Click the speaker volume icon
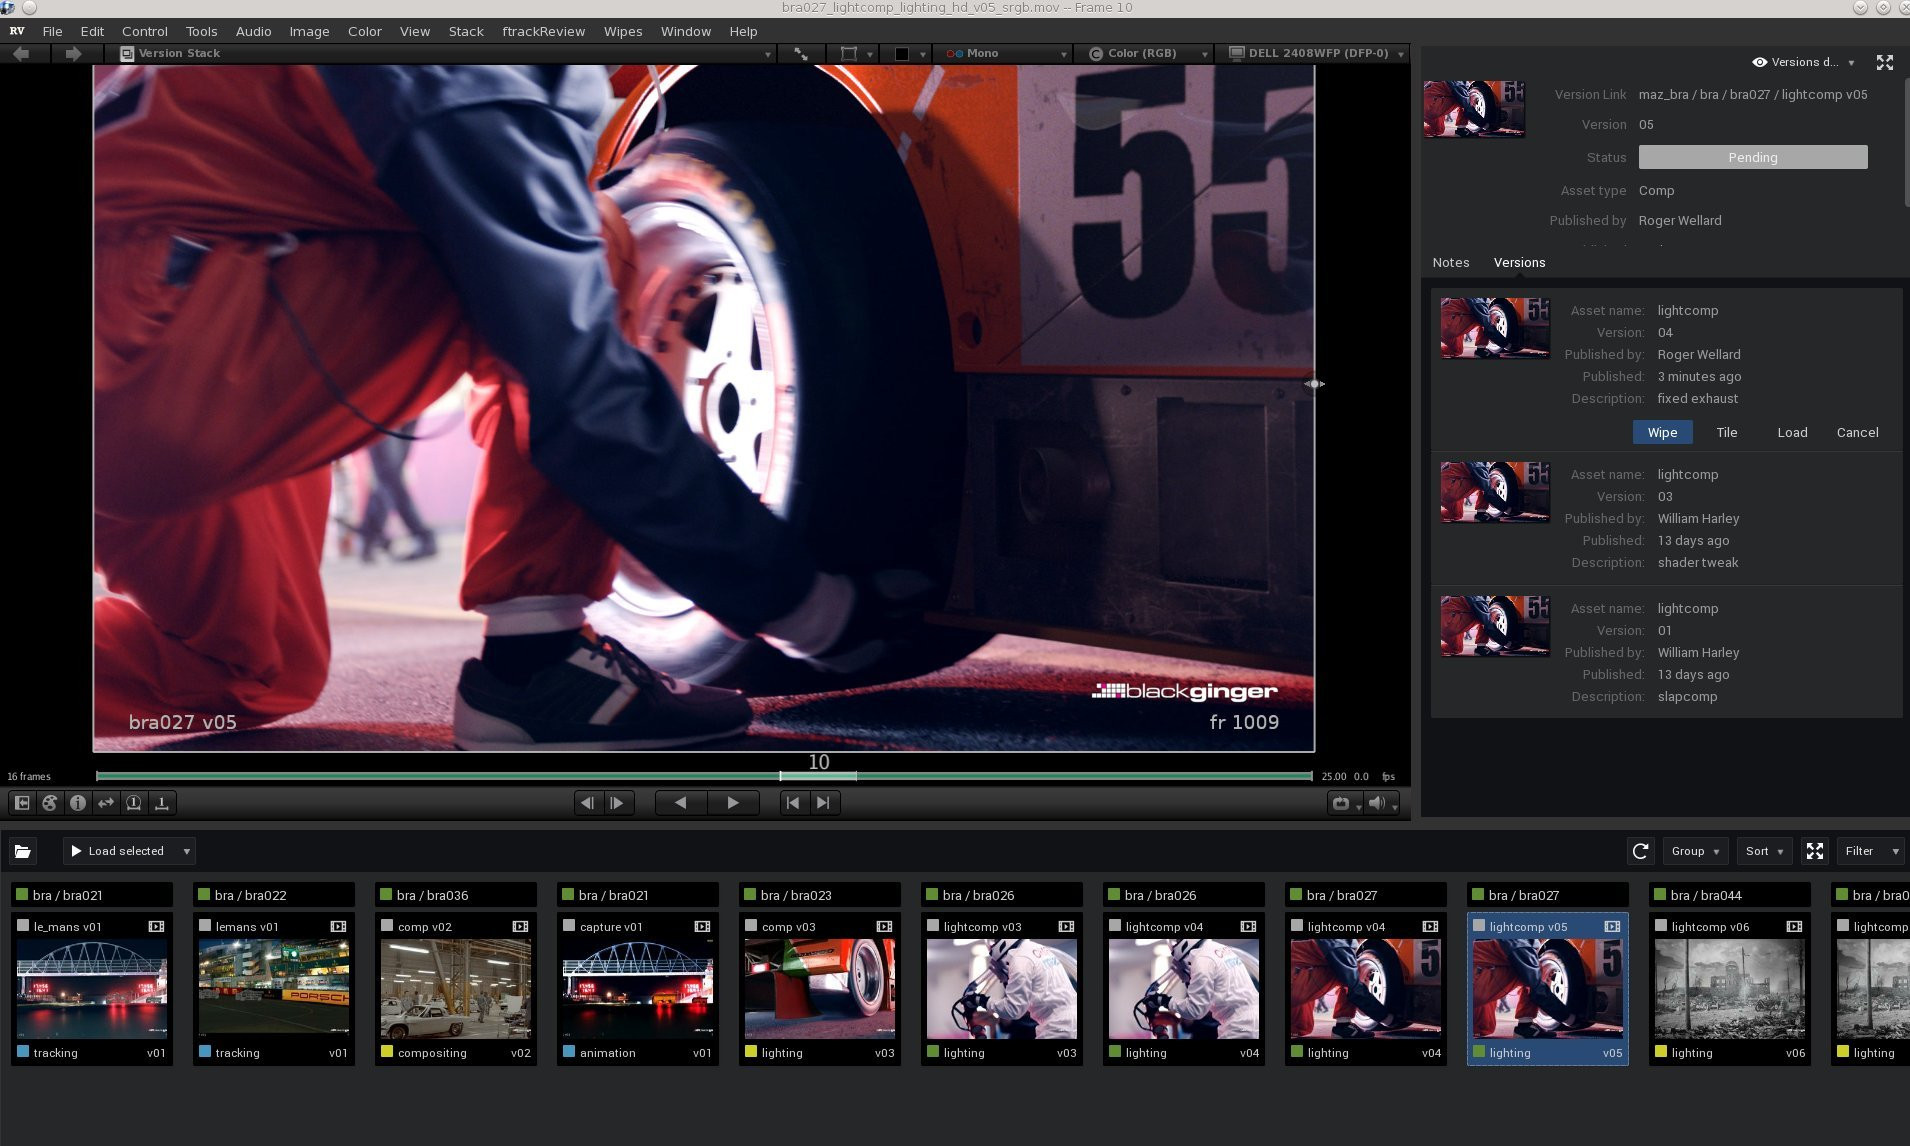This screenshot has width=1910, height=1146. [1380, 803]
